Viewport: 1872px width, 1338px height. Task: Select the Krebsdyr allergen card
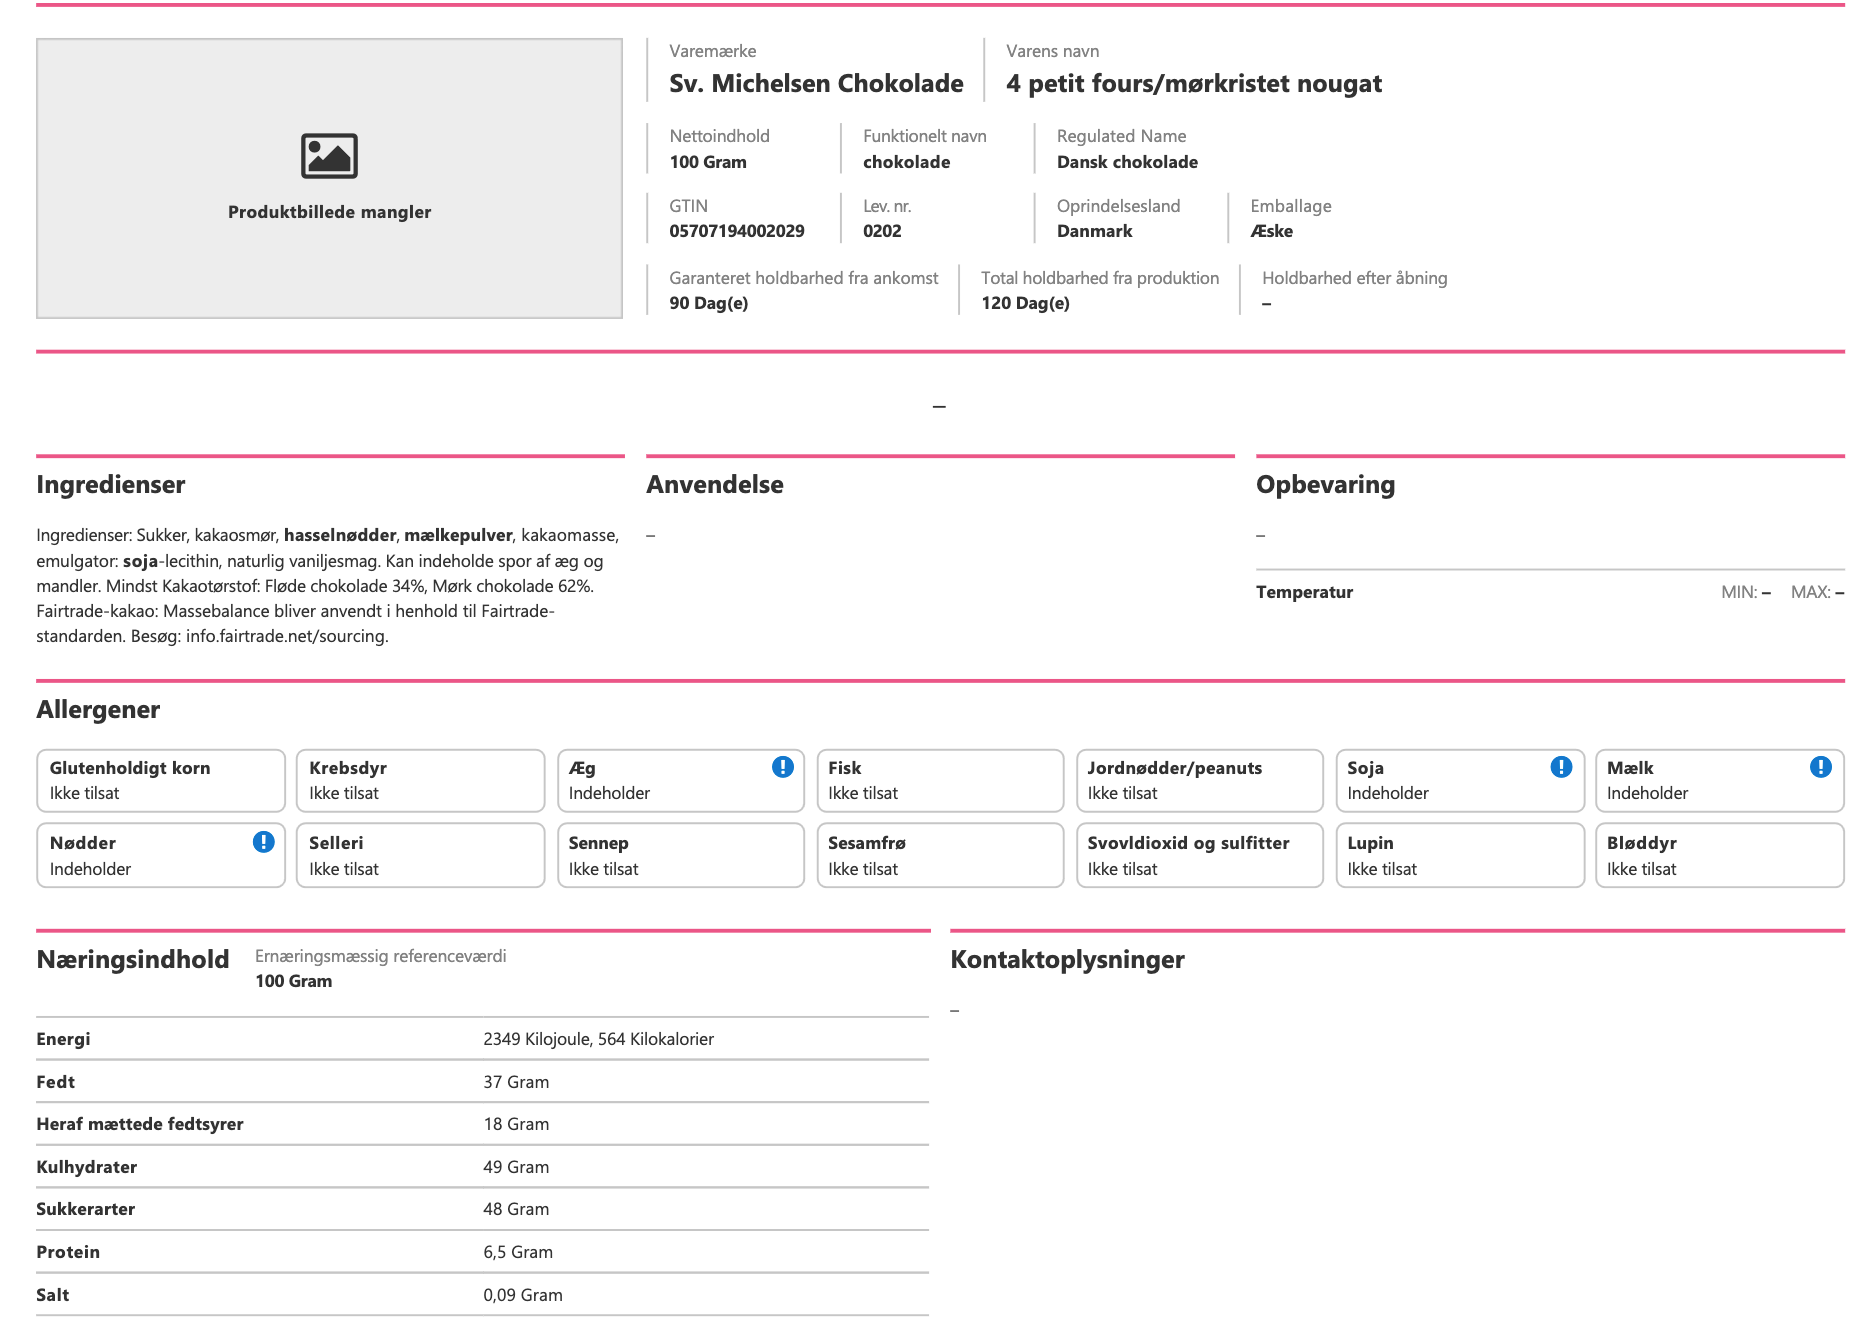coord(420,780)
